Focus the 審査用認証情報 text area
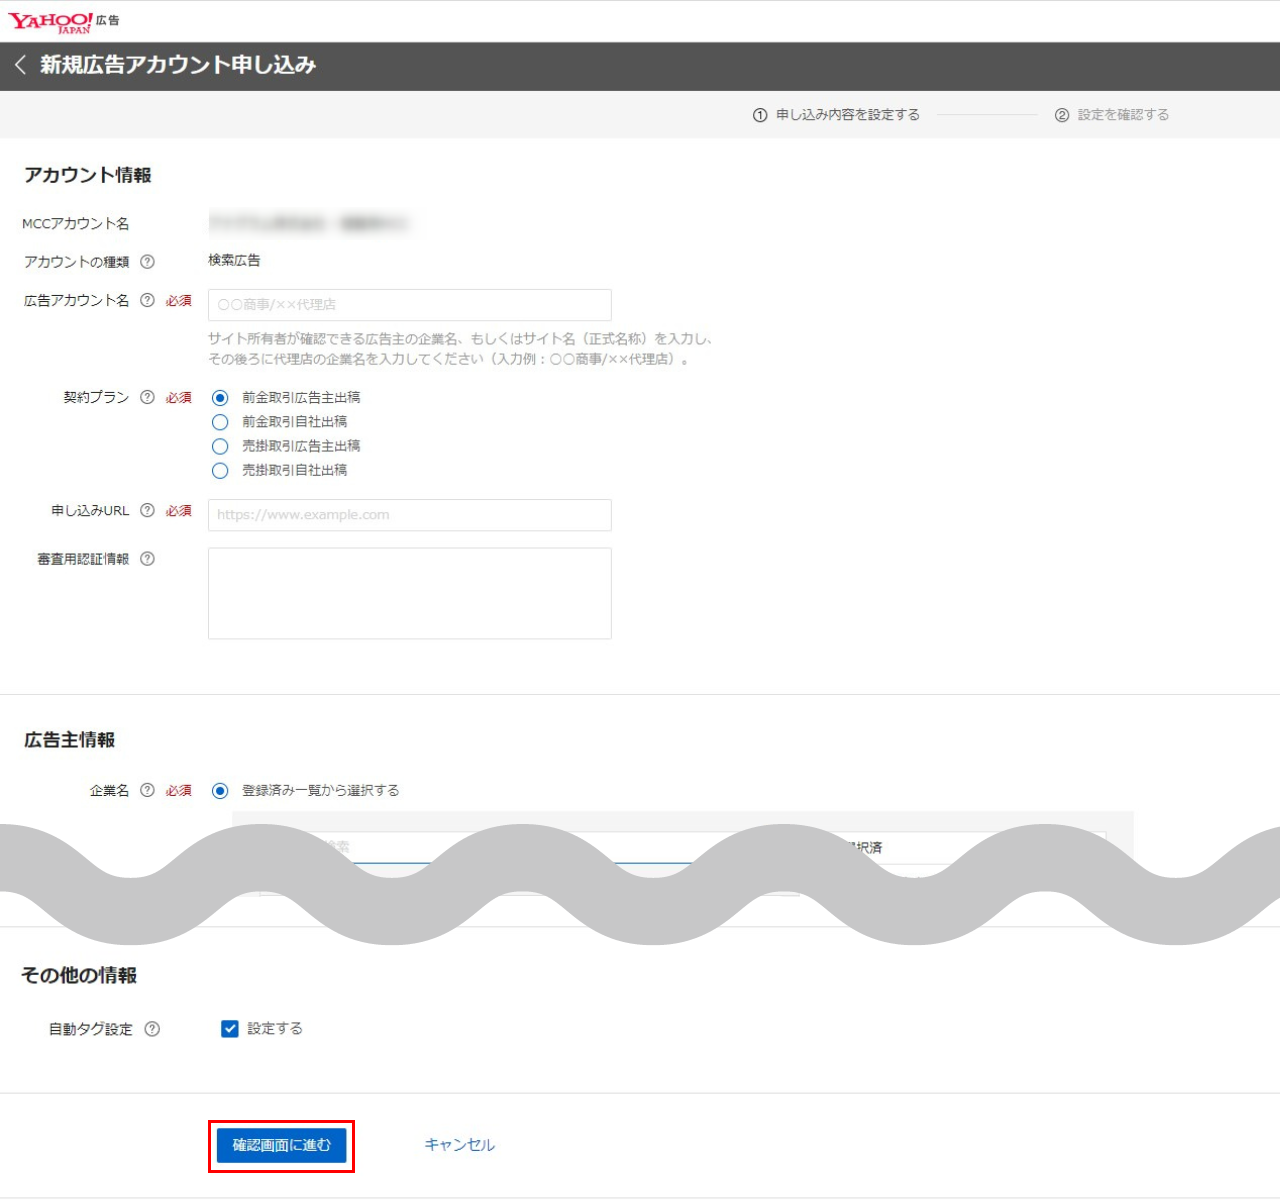Image resolution: width=1280 pixels, height=1200 pixels. [x=409, y=593]
